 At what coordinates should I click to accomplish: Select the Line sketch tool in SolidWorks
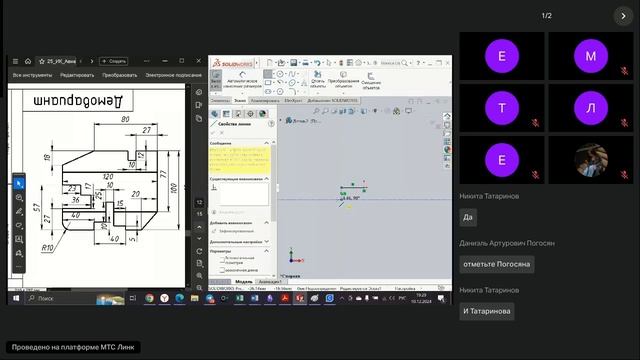268,74
